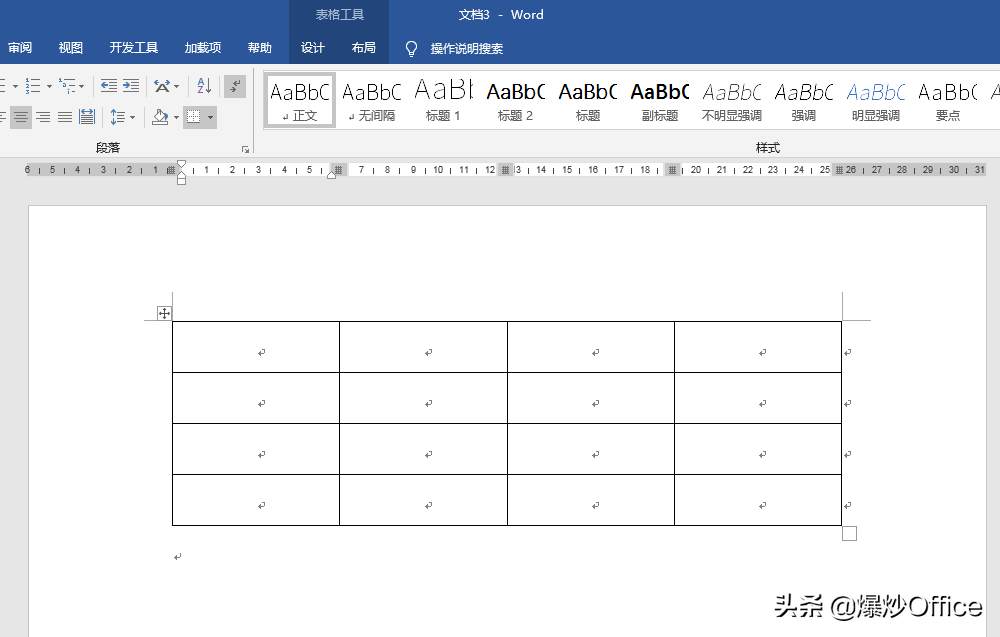Apply the 要点 style
The image size is (1000, 637).
[x=948, y=100]
